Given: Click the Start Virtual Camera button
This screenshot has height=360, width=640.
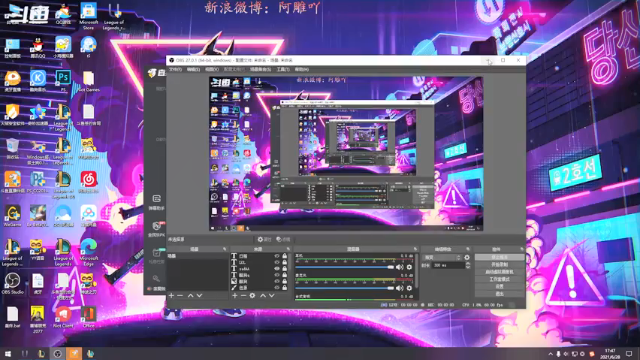Looking at the screenshot, I should pyautogui.click(x=500, y=272).
